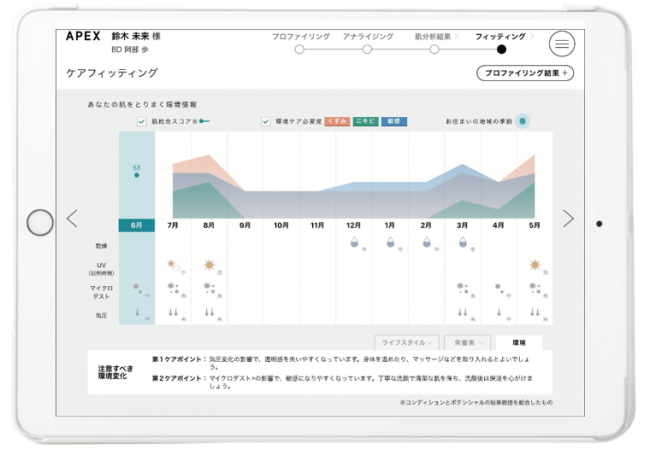Click the 第1ケアポイント heading
The image size is (650, 455).
(177, 359)
